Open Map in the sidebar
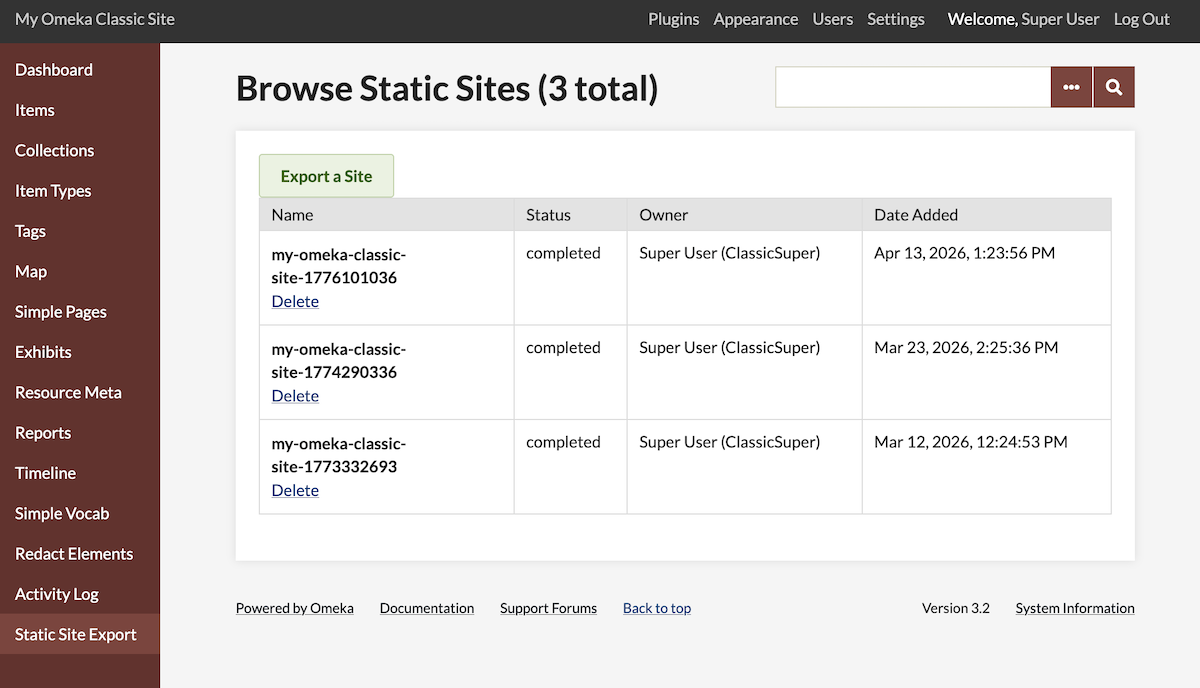The height and width of the screenshot is (688, 1200). coord(80,271)
